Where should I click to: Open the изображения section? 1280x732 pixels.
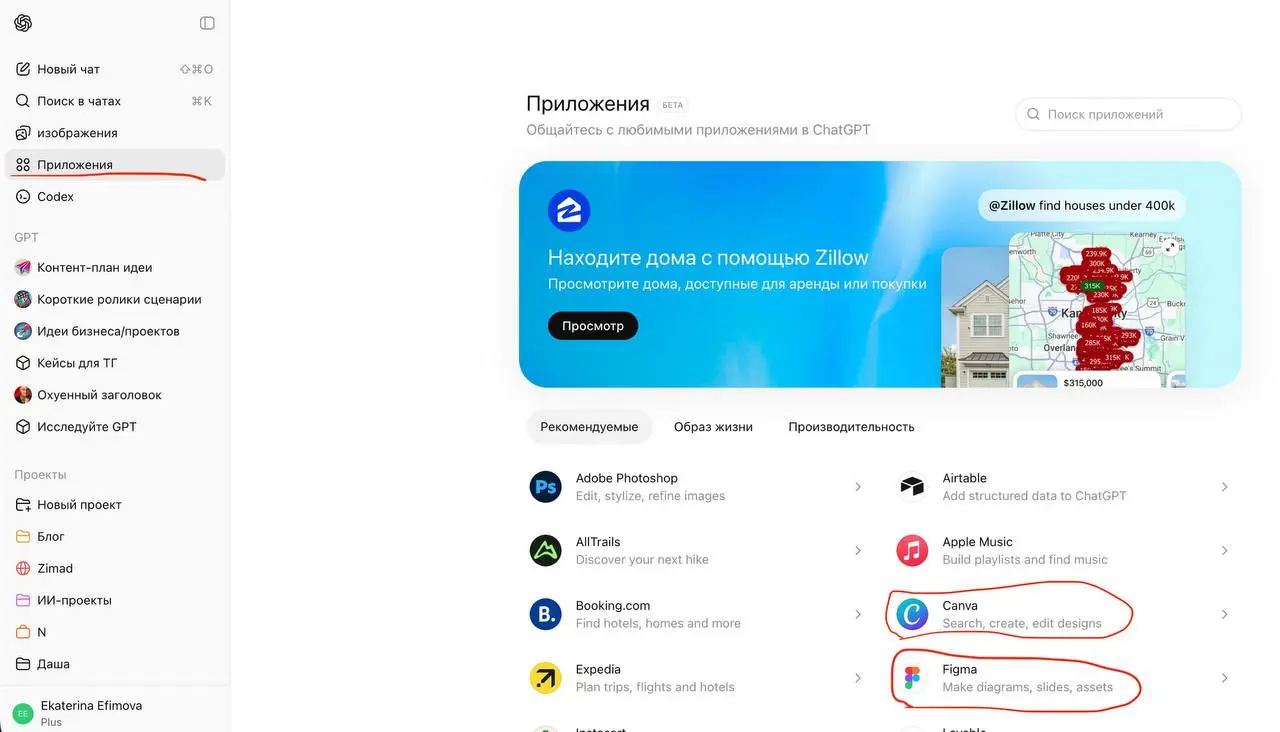click(x=115, y=133)
